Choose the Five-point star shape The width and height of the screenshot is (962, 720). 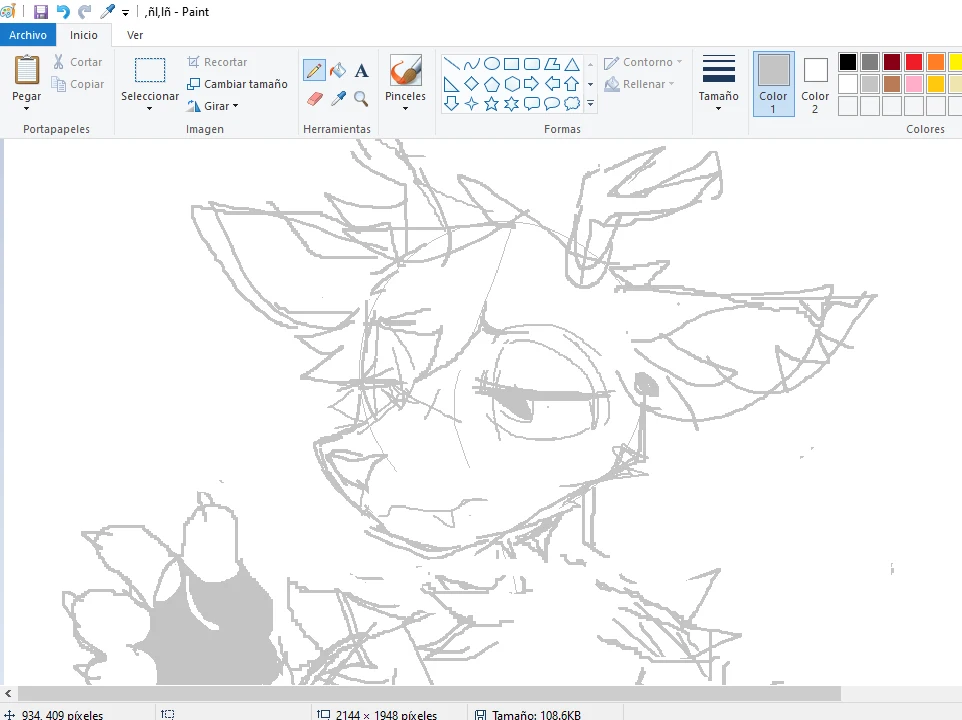coord(491,104)
